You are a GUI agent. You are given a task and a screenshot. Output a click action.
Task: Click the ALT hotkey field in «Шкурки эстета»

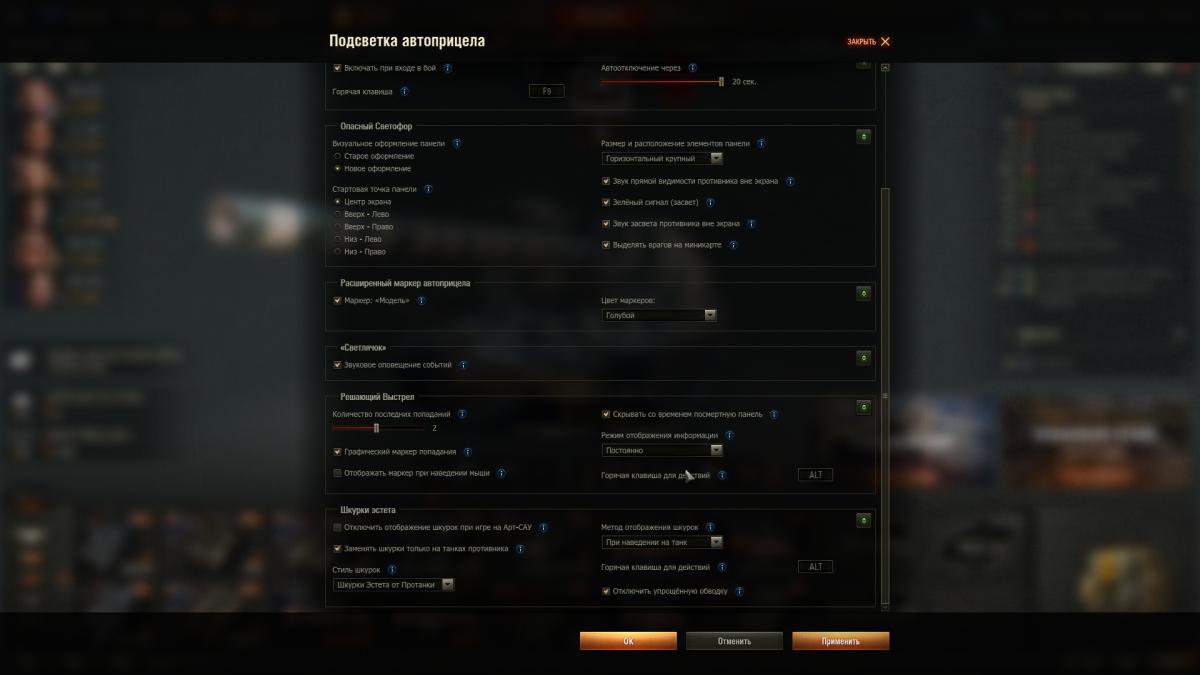tap(815, 567)
